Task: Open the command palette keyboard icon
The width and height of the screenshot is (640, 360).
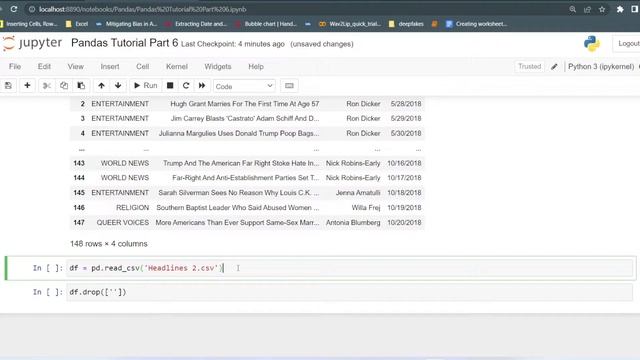Action: tap(289, 86)
